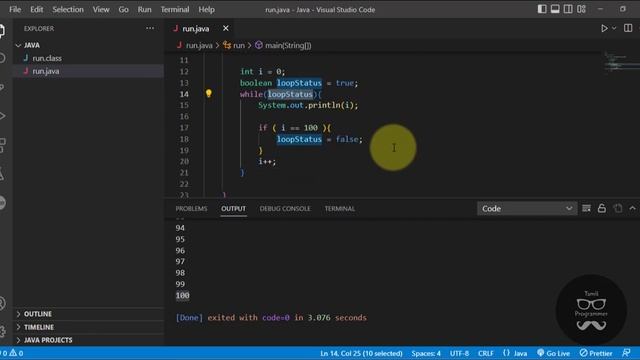Toggle the primary side bar layout icon
The height and width of the screenshot is (360, 640).
pyautogui.click(x=542, y=9)
